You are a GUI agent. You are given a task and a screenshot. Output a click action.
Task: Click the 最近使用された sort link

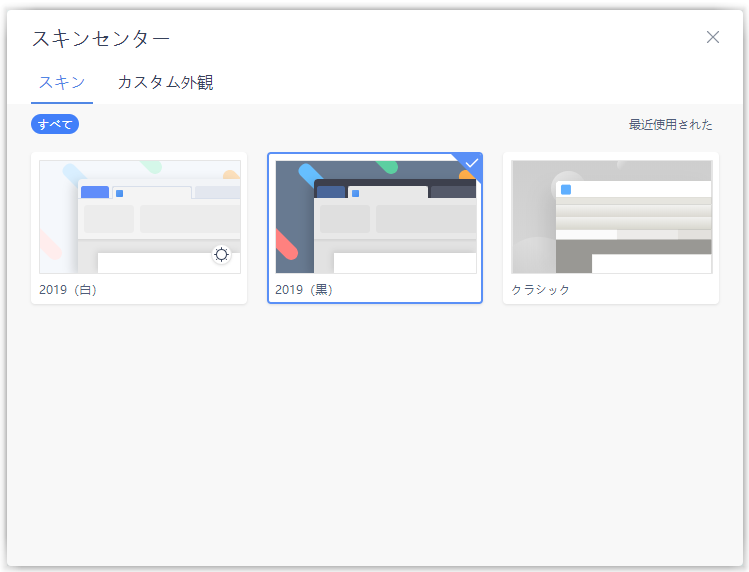670,125
